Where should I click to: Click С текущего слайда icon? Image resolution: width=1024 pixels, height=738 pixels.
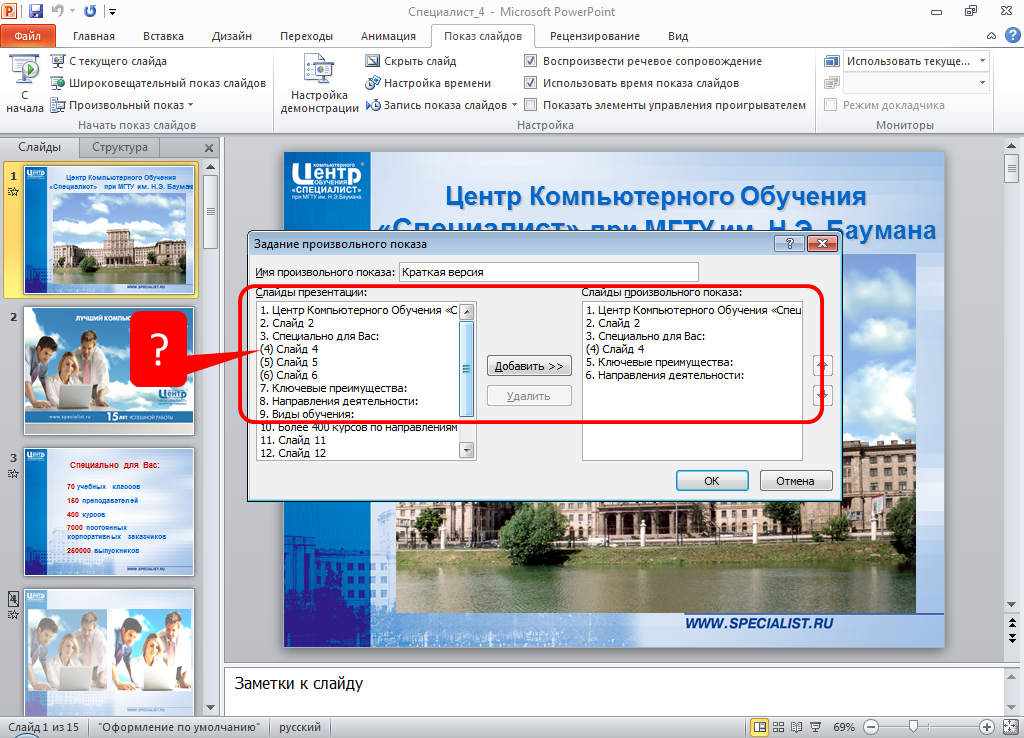[57, 61]
